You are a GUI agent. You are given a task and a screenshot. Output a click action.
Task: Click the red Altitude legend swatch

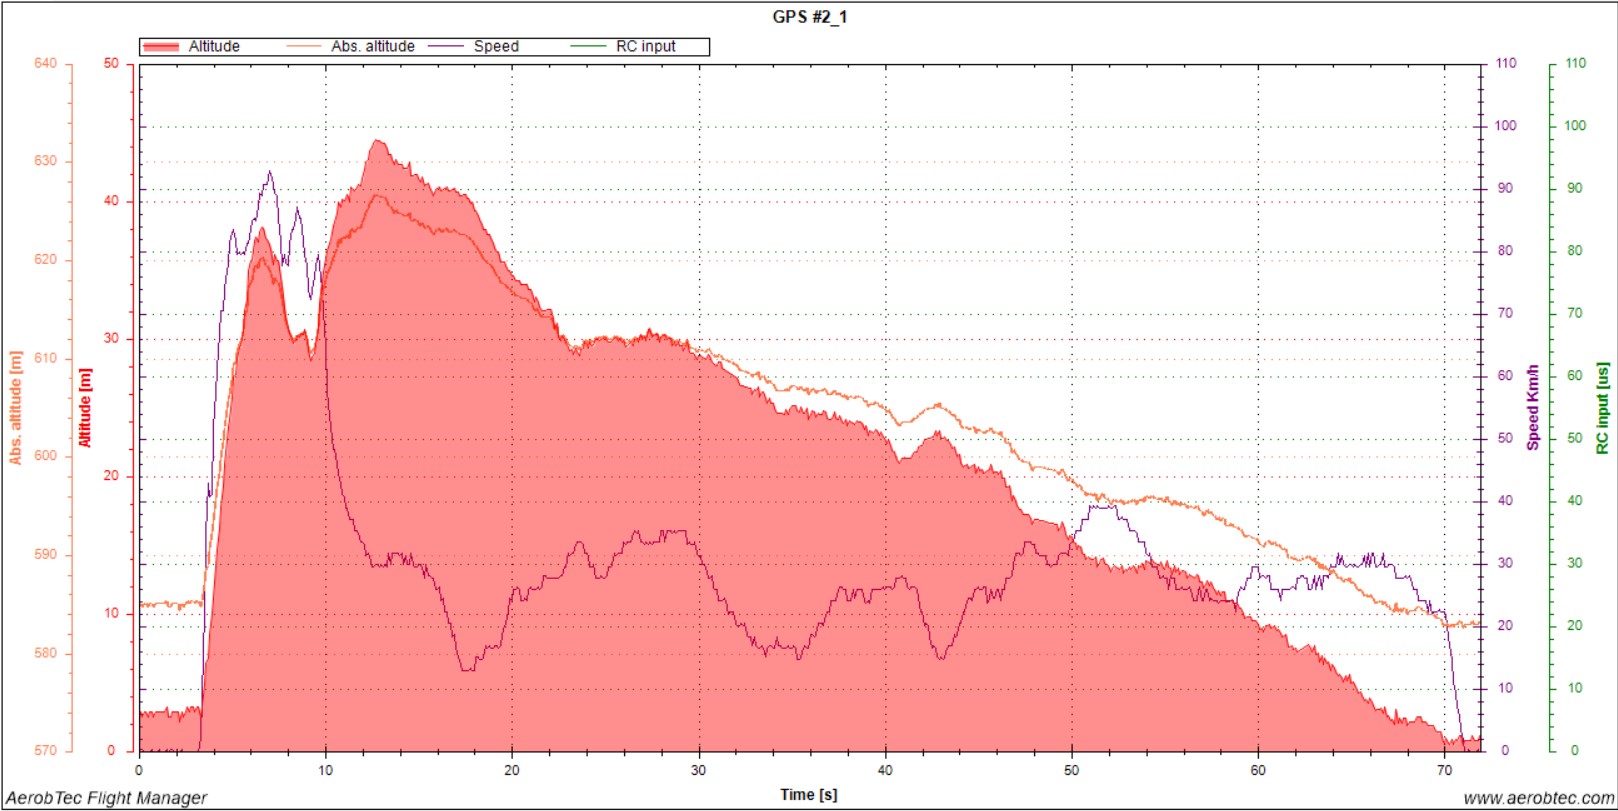point(161,47)
